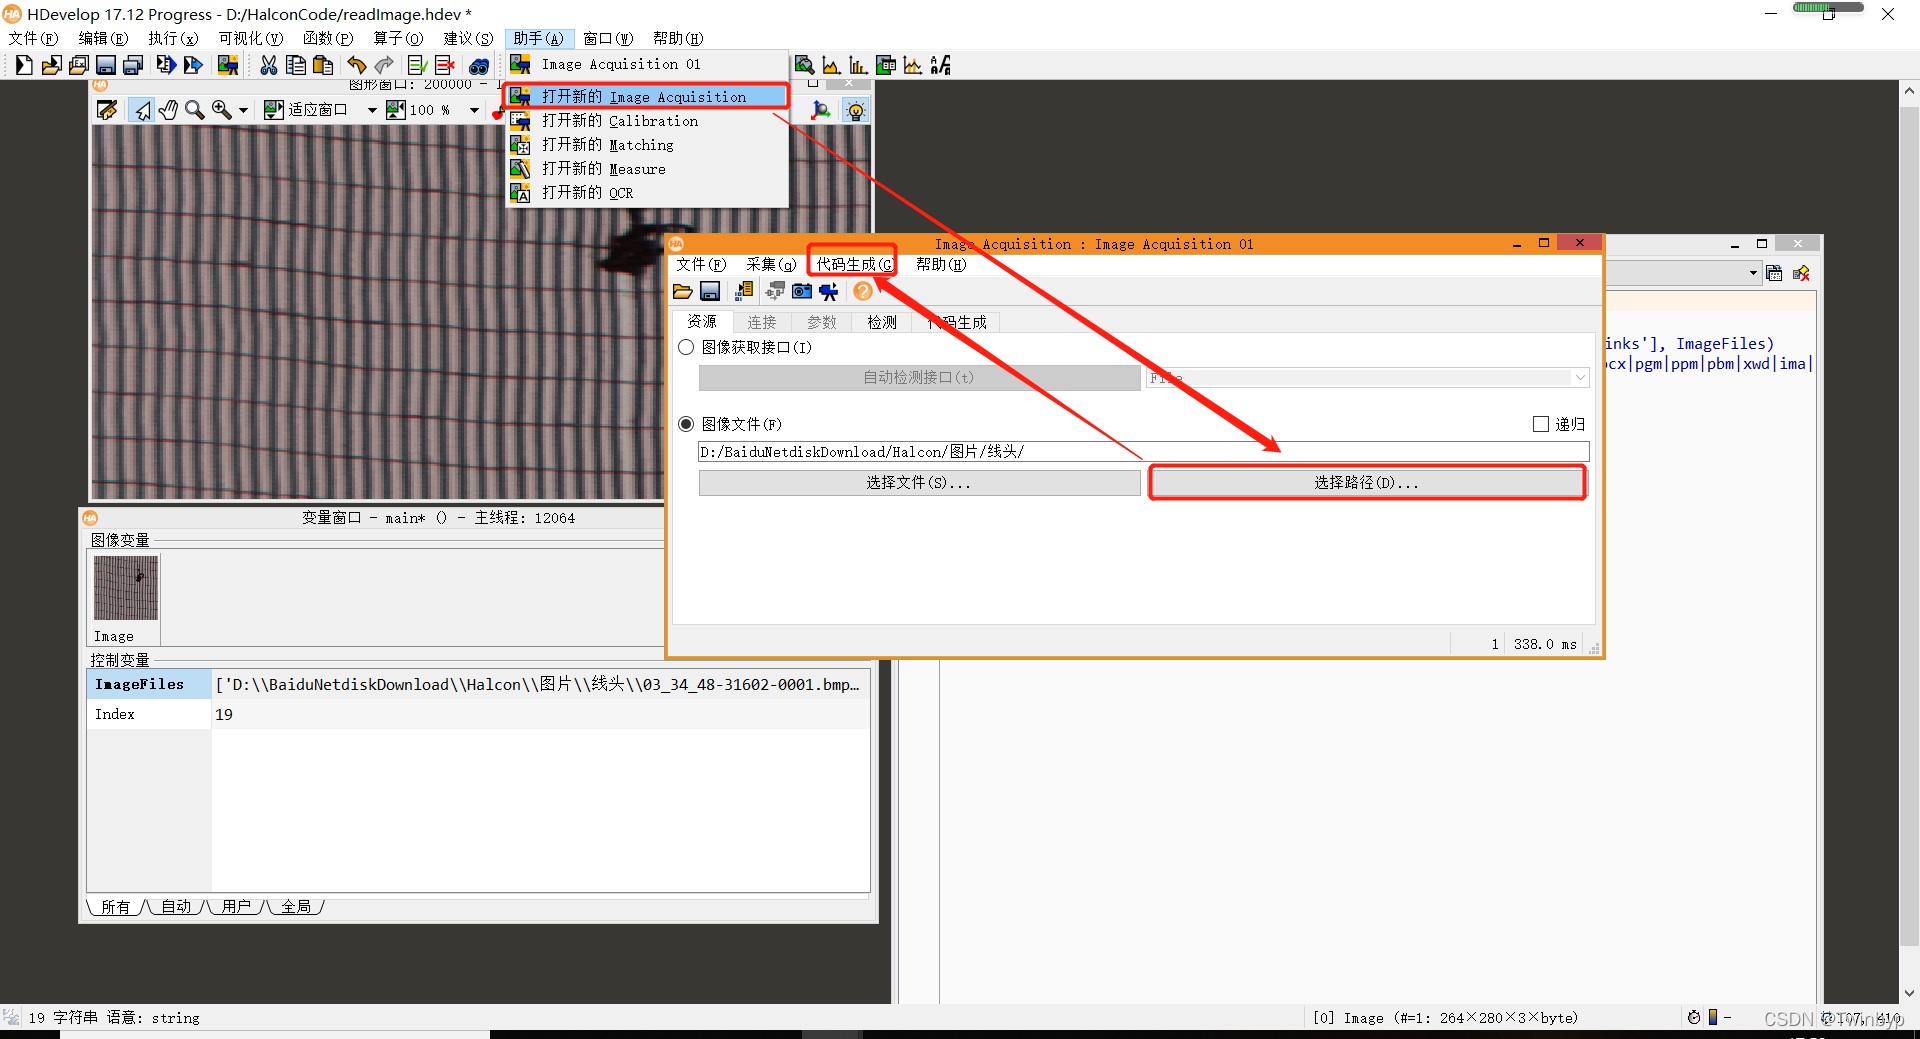This screenshot has width=1920, height=1039.
Task: Expand the File interface dropdown in assistant
Action: coord(1578,377)
